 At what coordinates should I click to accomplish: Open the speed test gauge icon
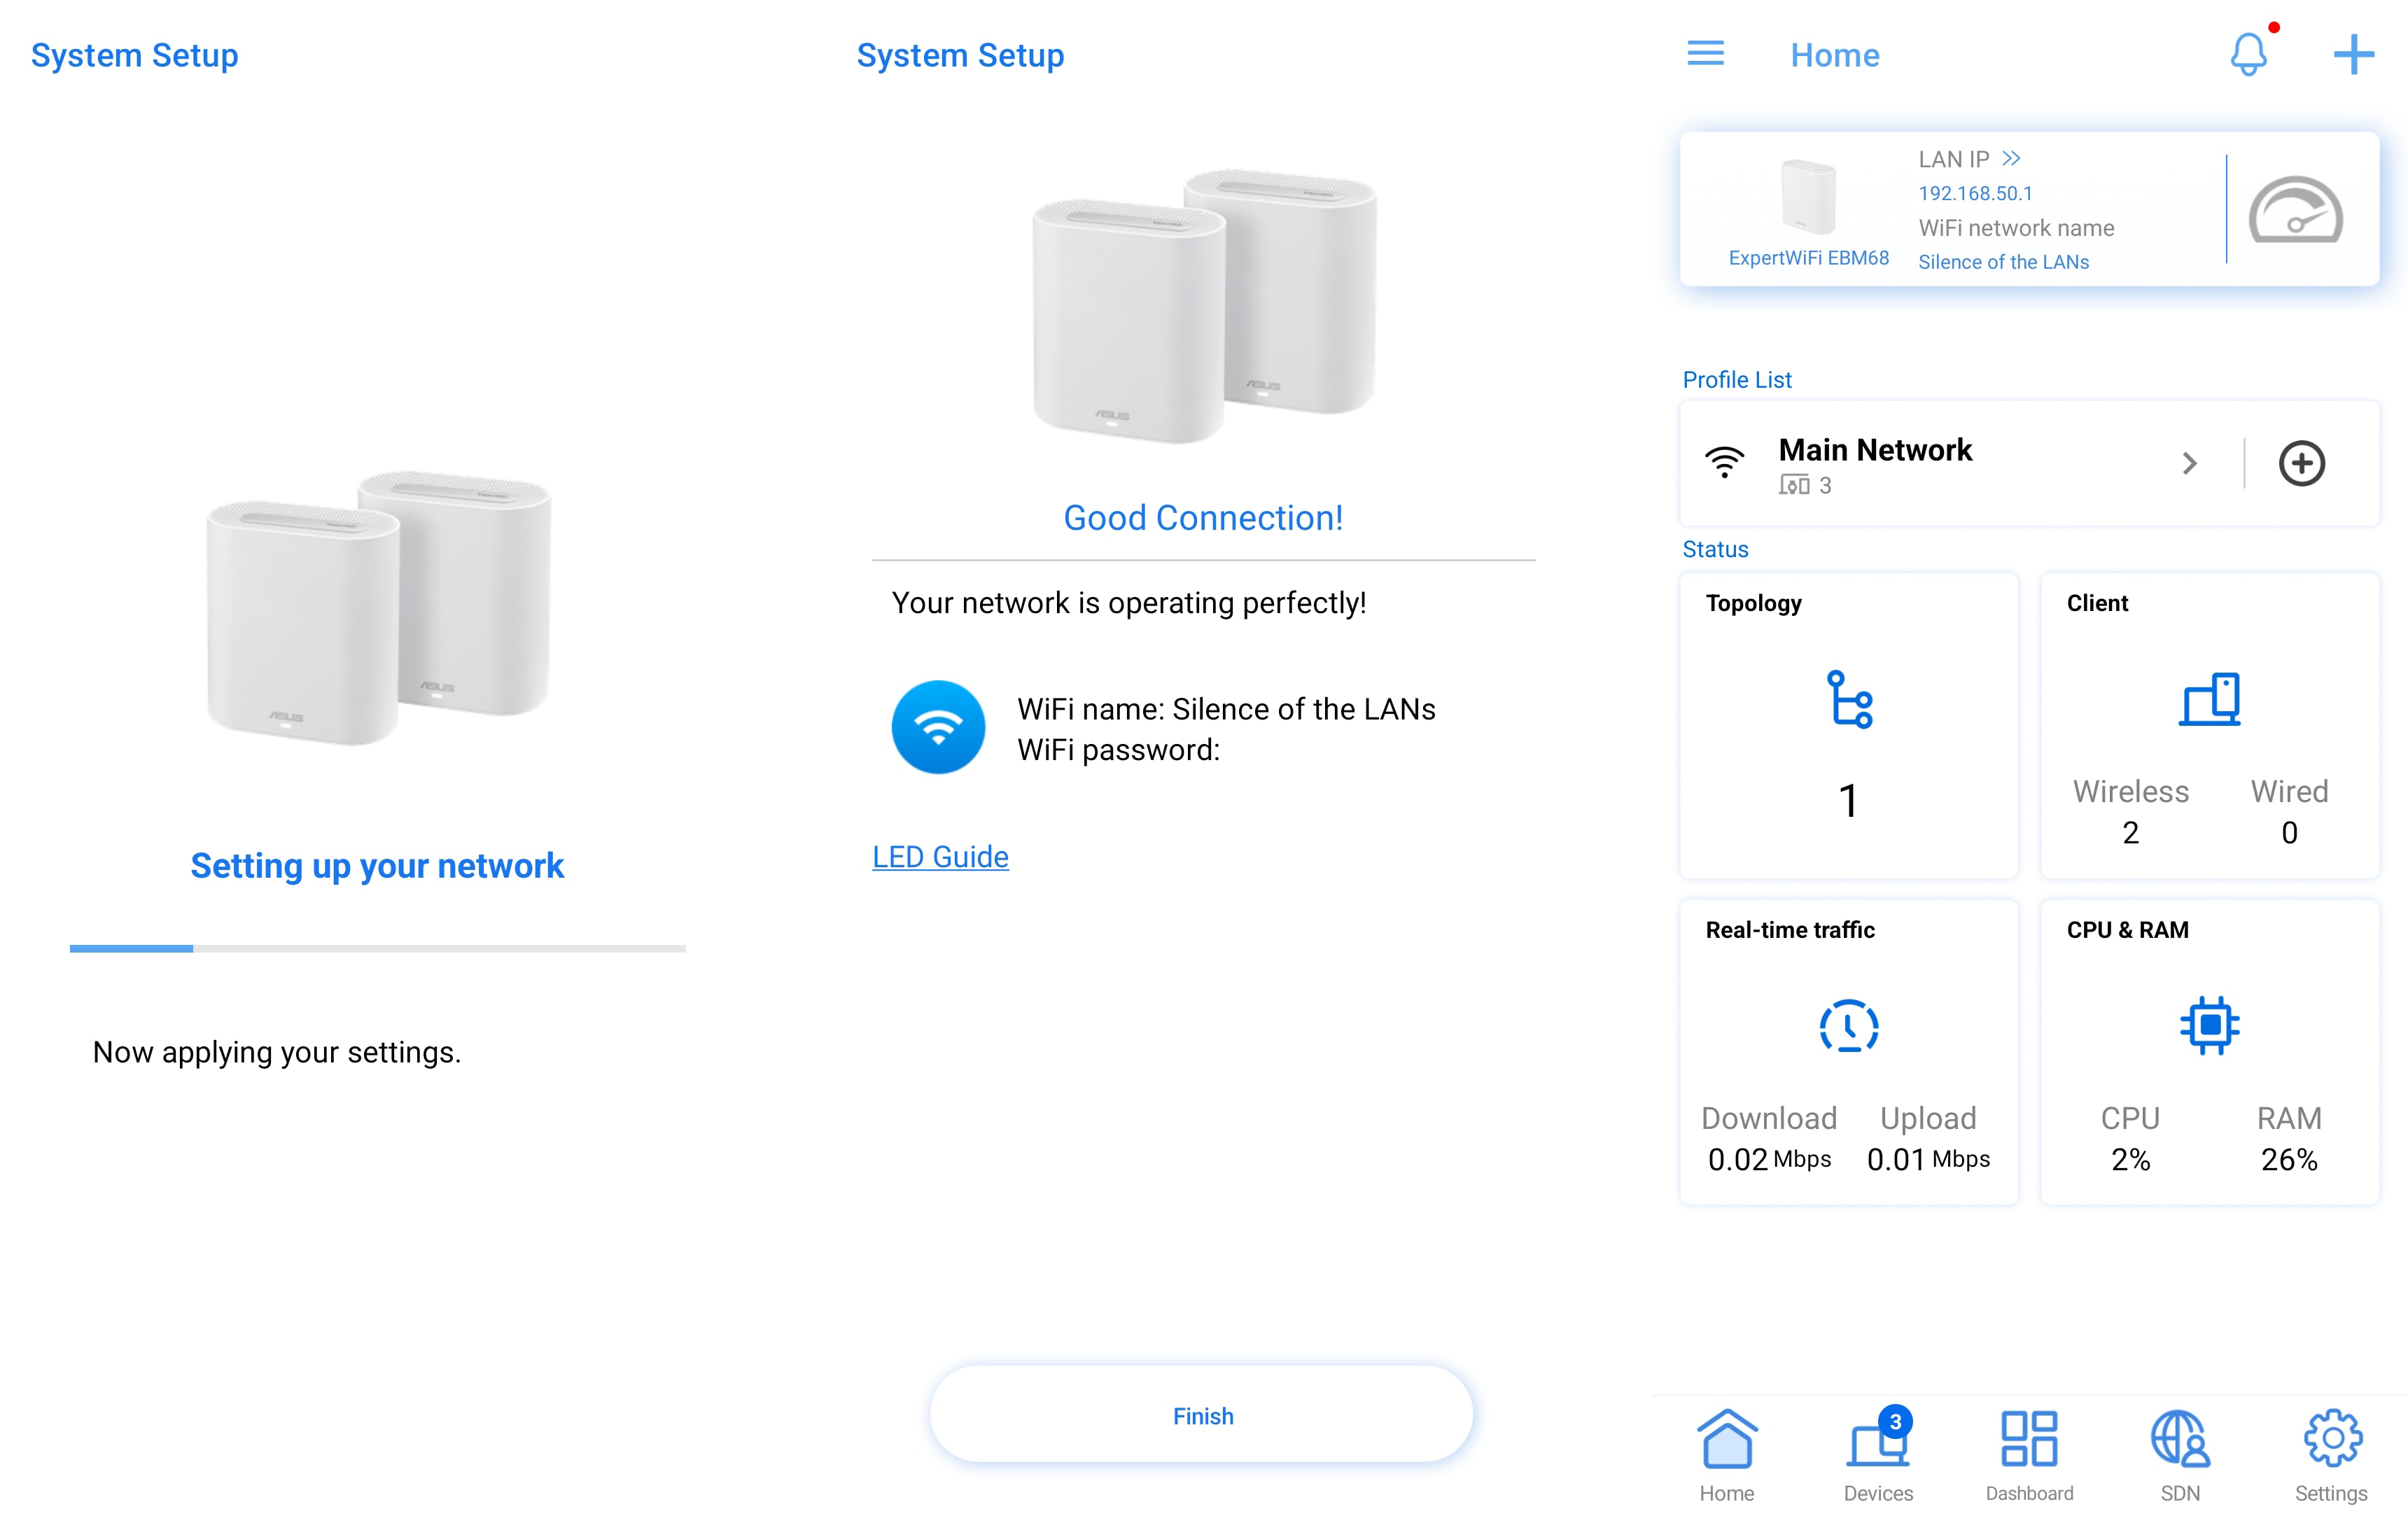pyautogui.click(x=2294, y=210)
